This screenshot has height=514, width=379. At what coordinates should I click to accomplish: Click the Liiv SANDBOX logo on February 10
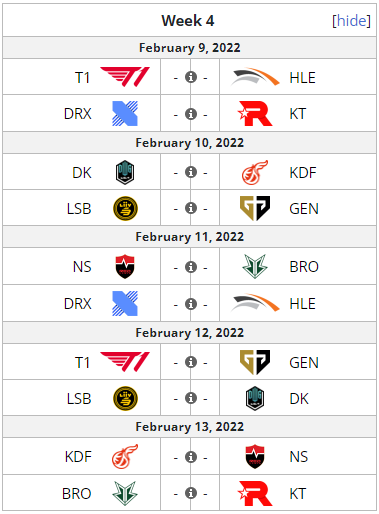tap(125, 209)
